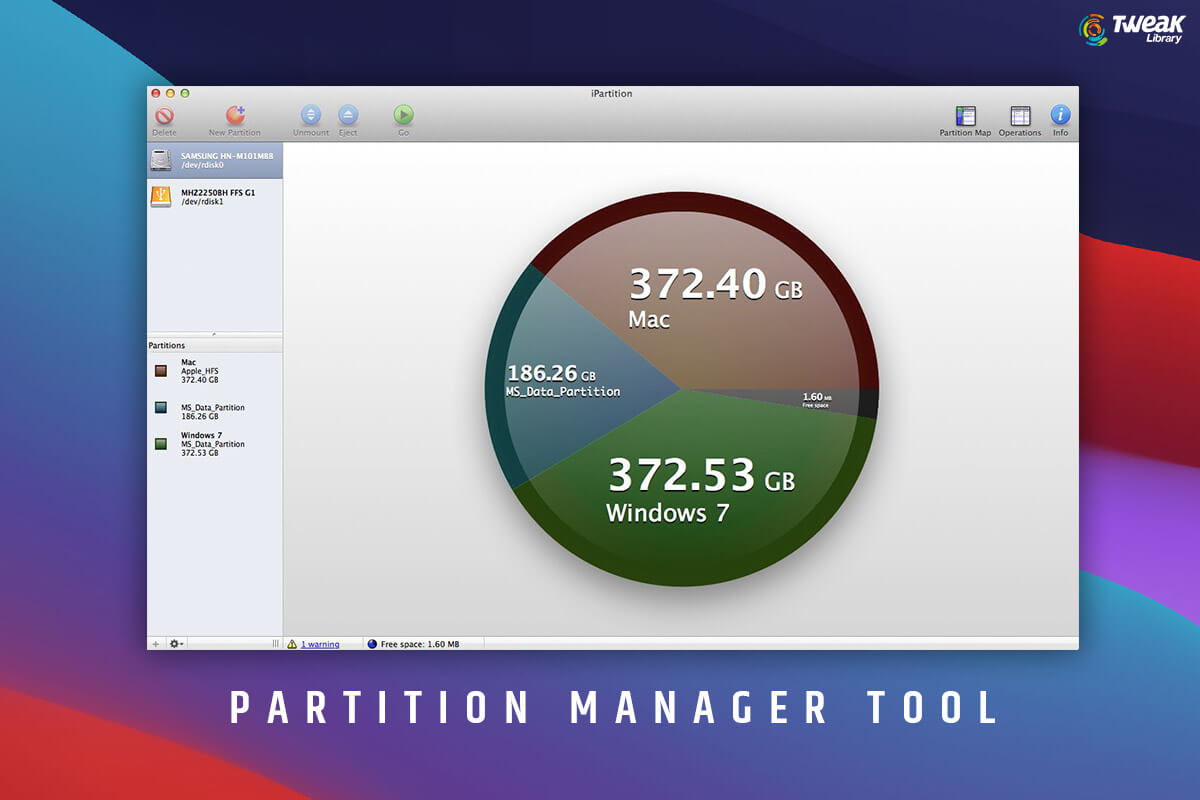This screenshot has height=800, width=1200.
Task: Create a partition with New Partition icon
Action: [x=235, y=116]
